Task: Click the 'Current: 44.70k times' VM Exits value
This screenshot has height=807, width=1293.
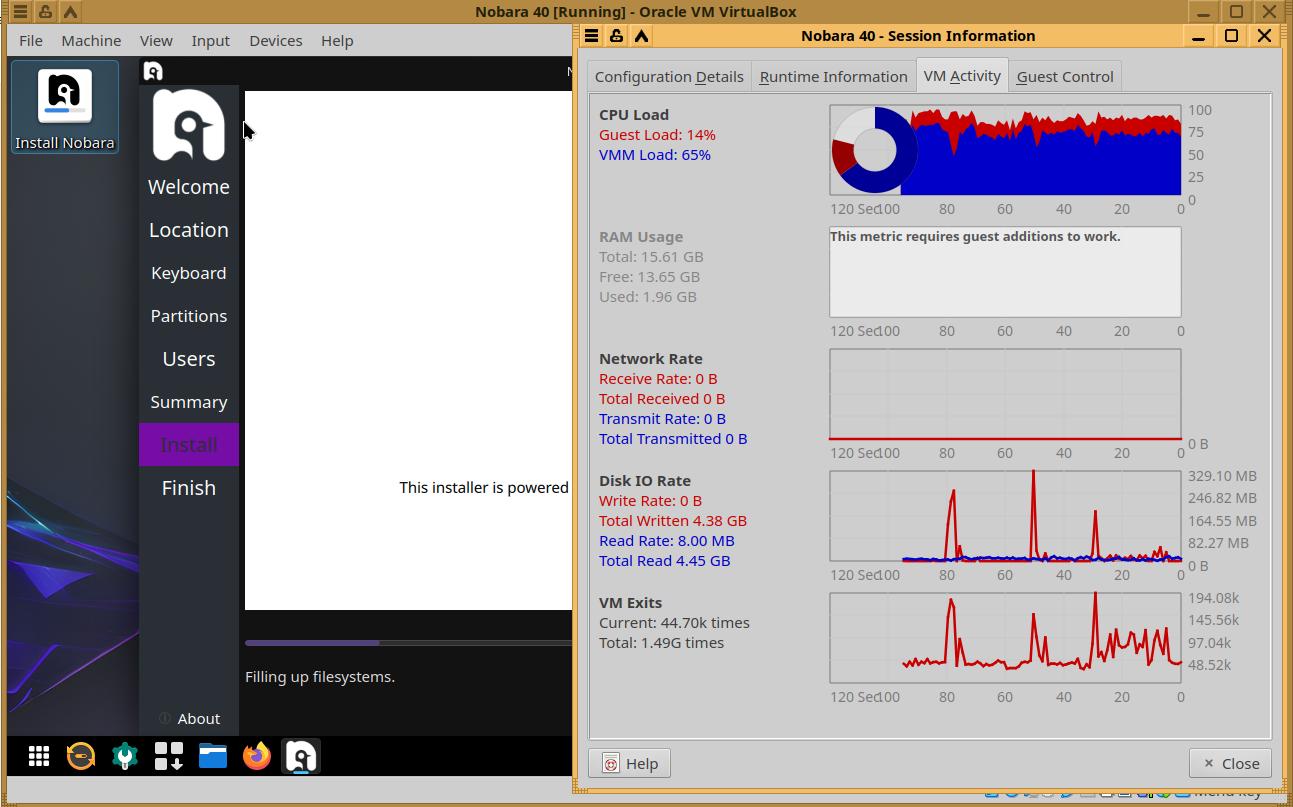Action: tap(674, 623)
